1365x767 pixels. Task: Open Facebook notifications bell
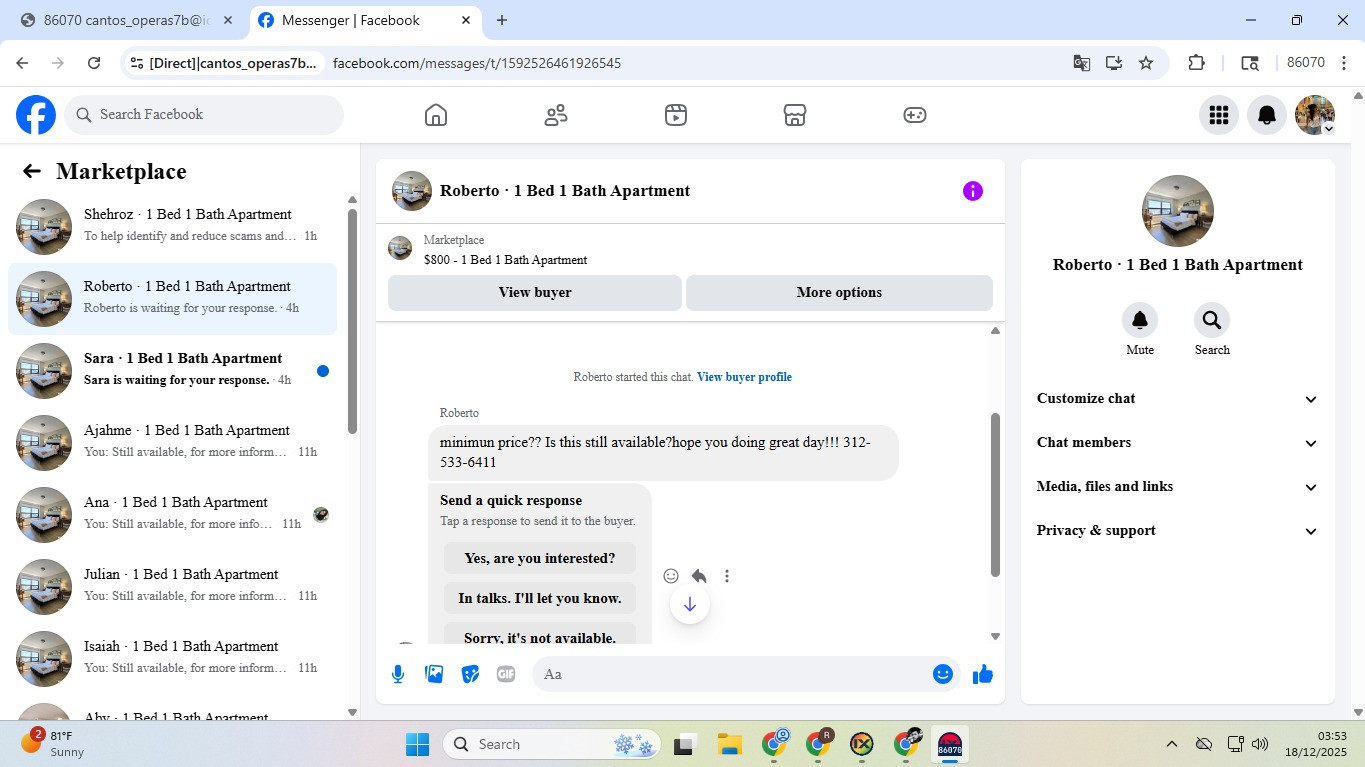[x=1267, y=115]
